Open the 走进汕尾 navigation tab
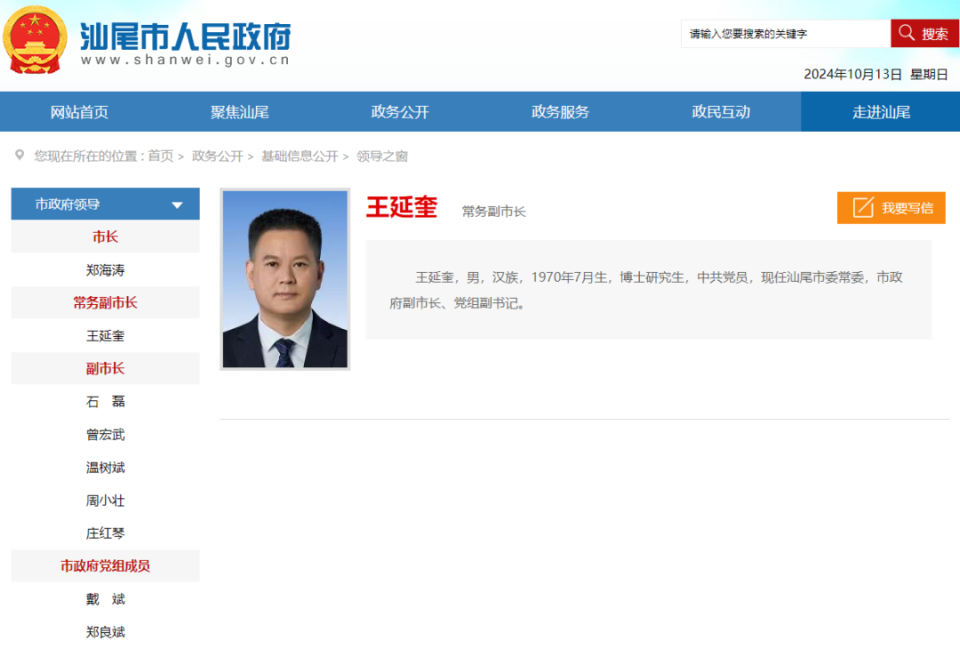Screen dimensions: 960x658 click(878, 111)
